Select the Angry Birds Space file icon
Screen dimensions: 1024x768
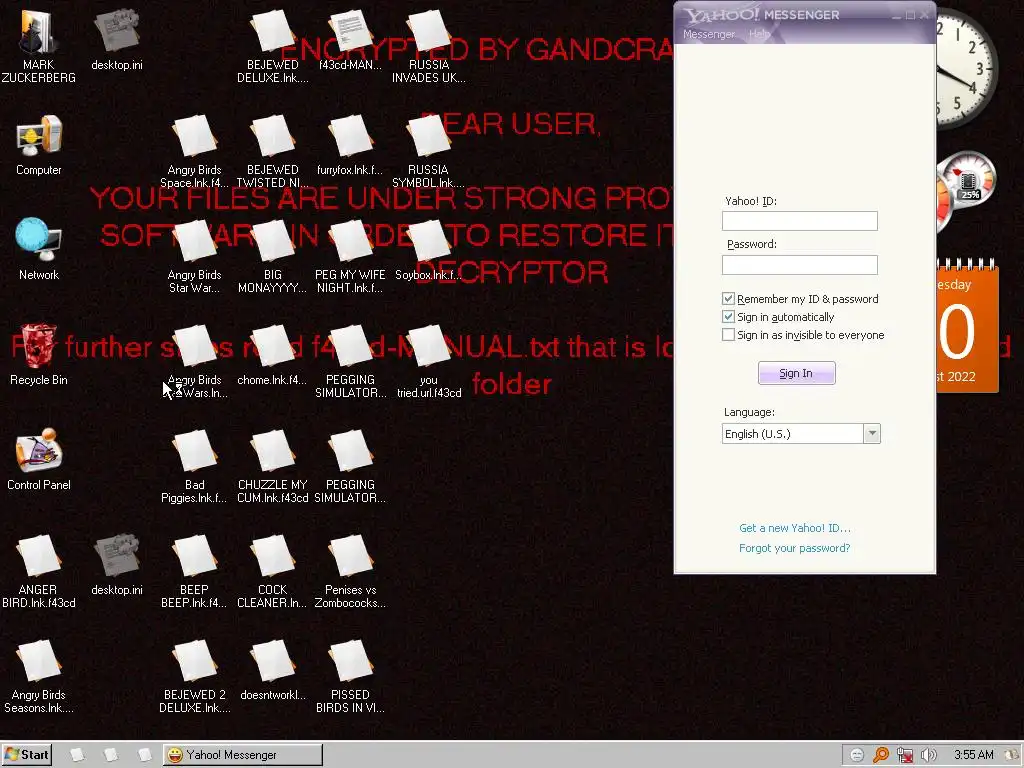194,152
